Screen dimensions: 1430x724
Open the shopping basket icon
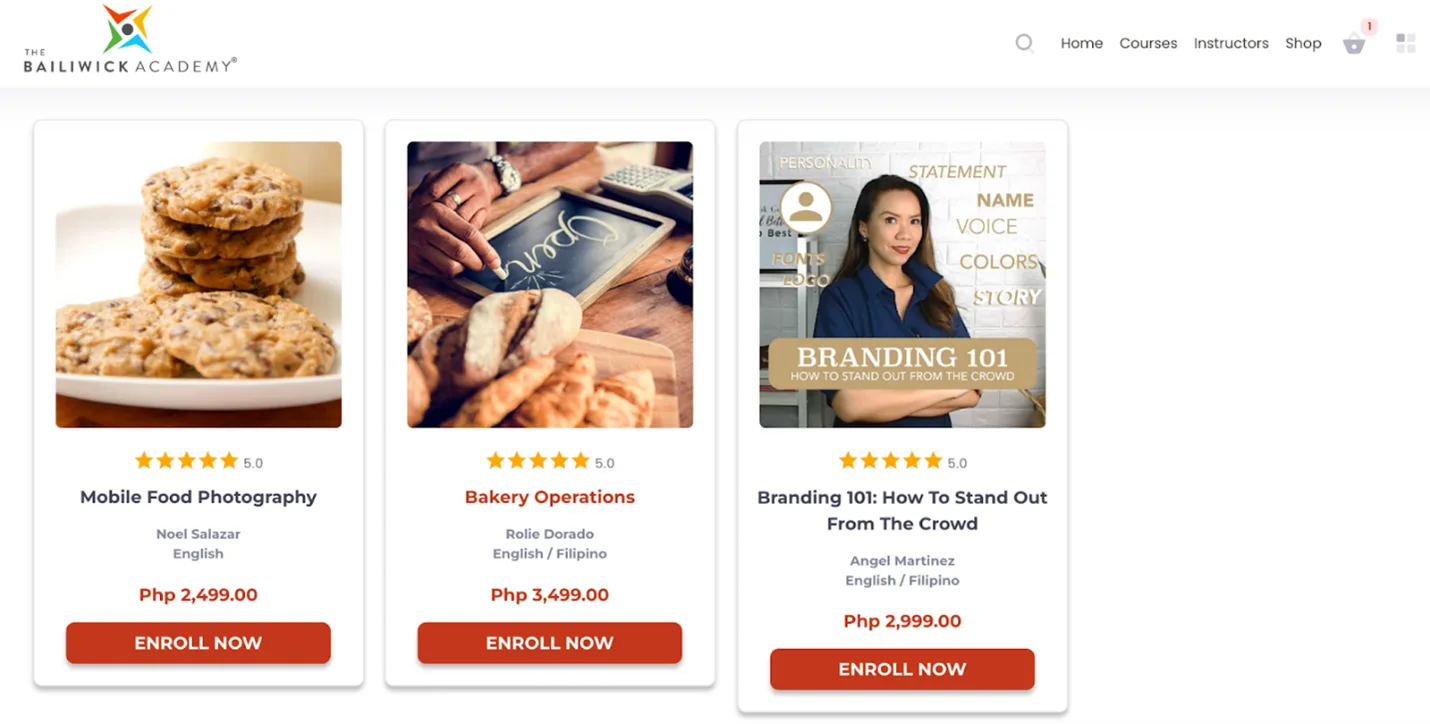[x=1354, y=44]
